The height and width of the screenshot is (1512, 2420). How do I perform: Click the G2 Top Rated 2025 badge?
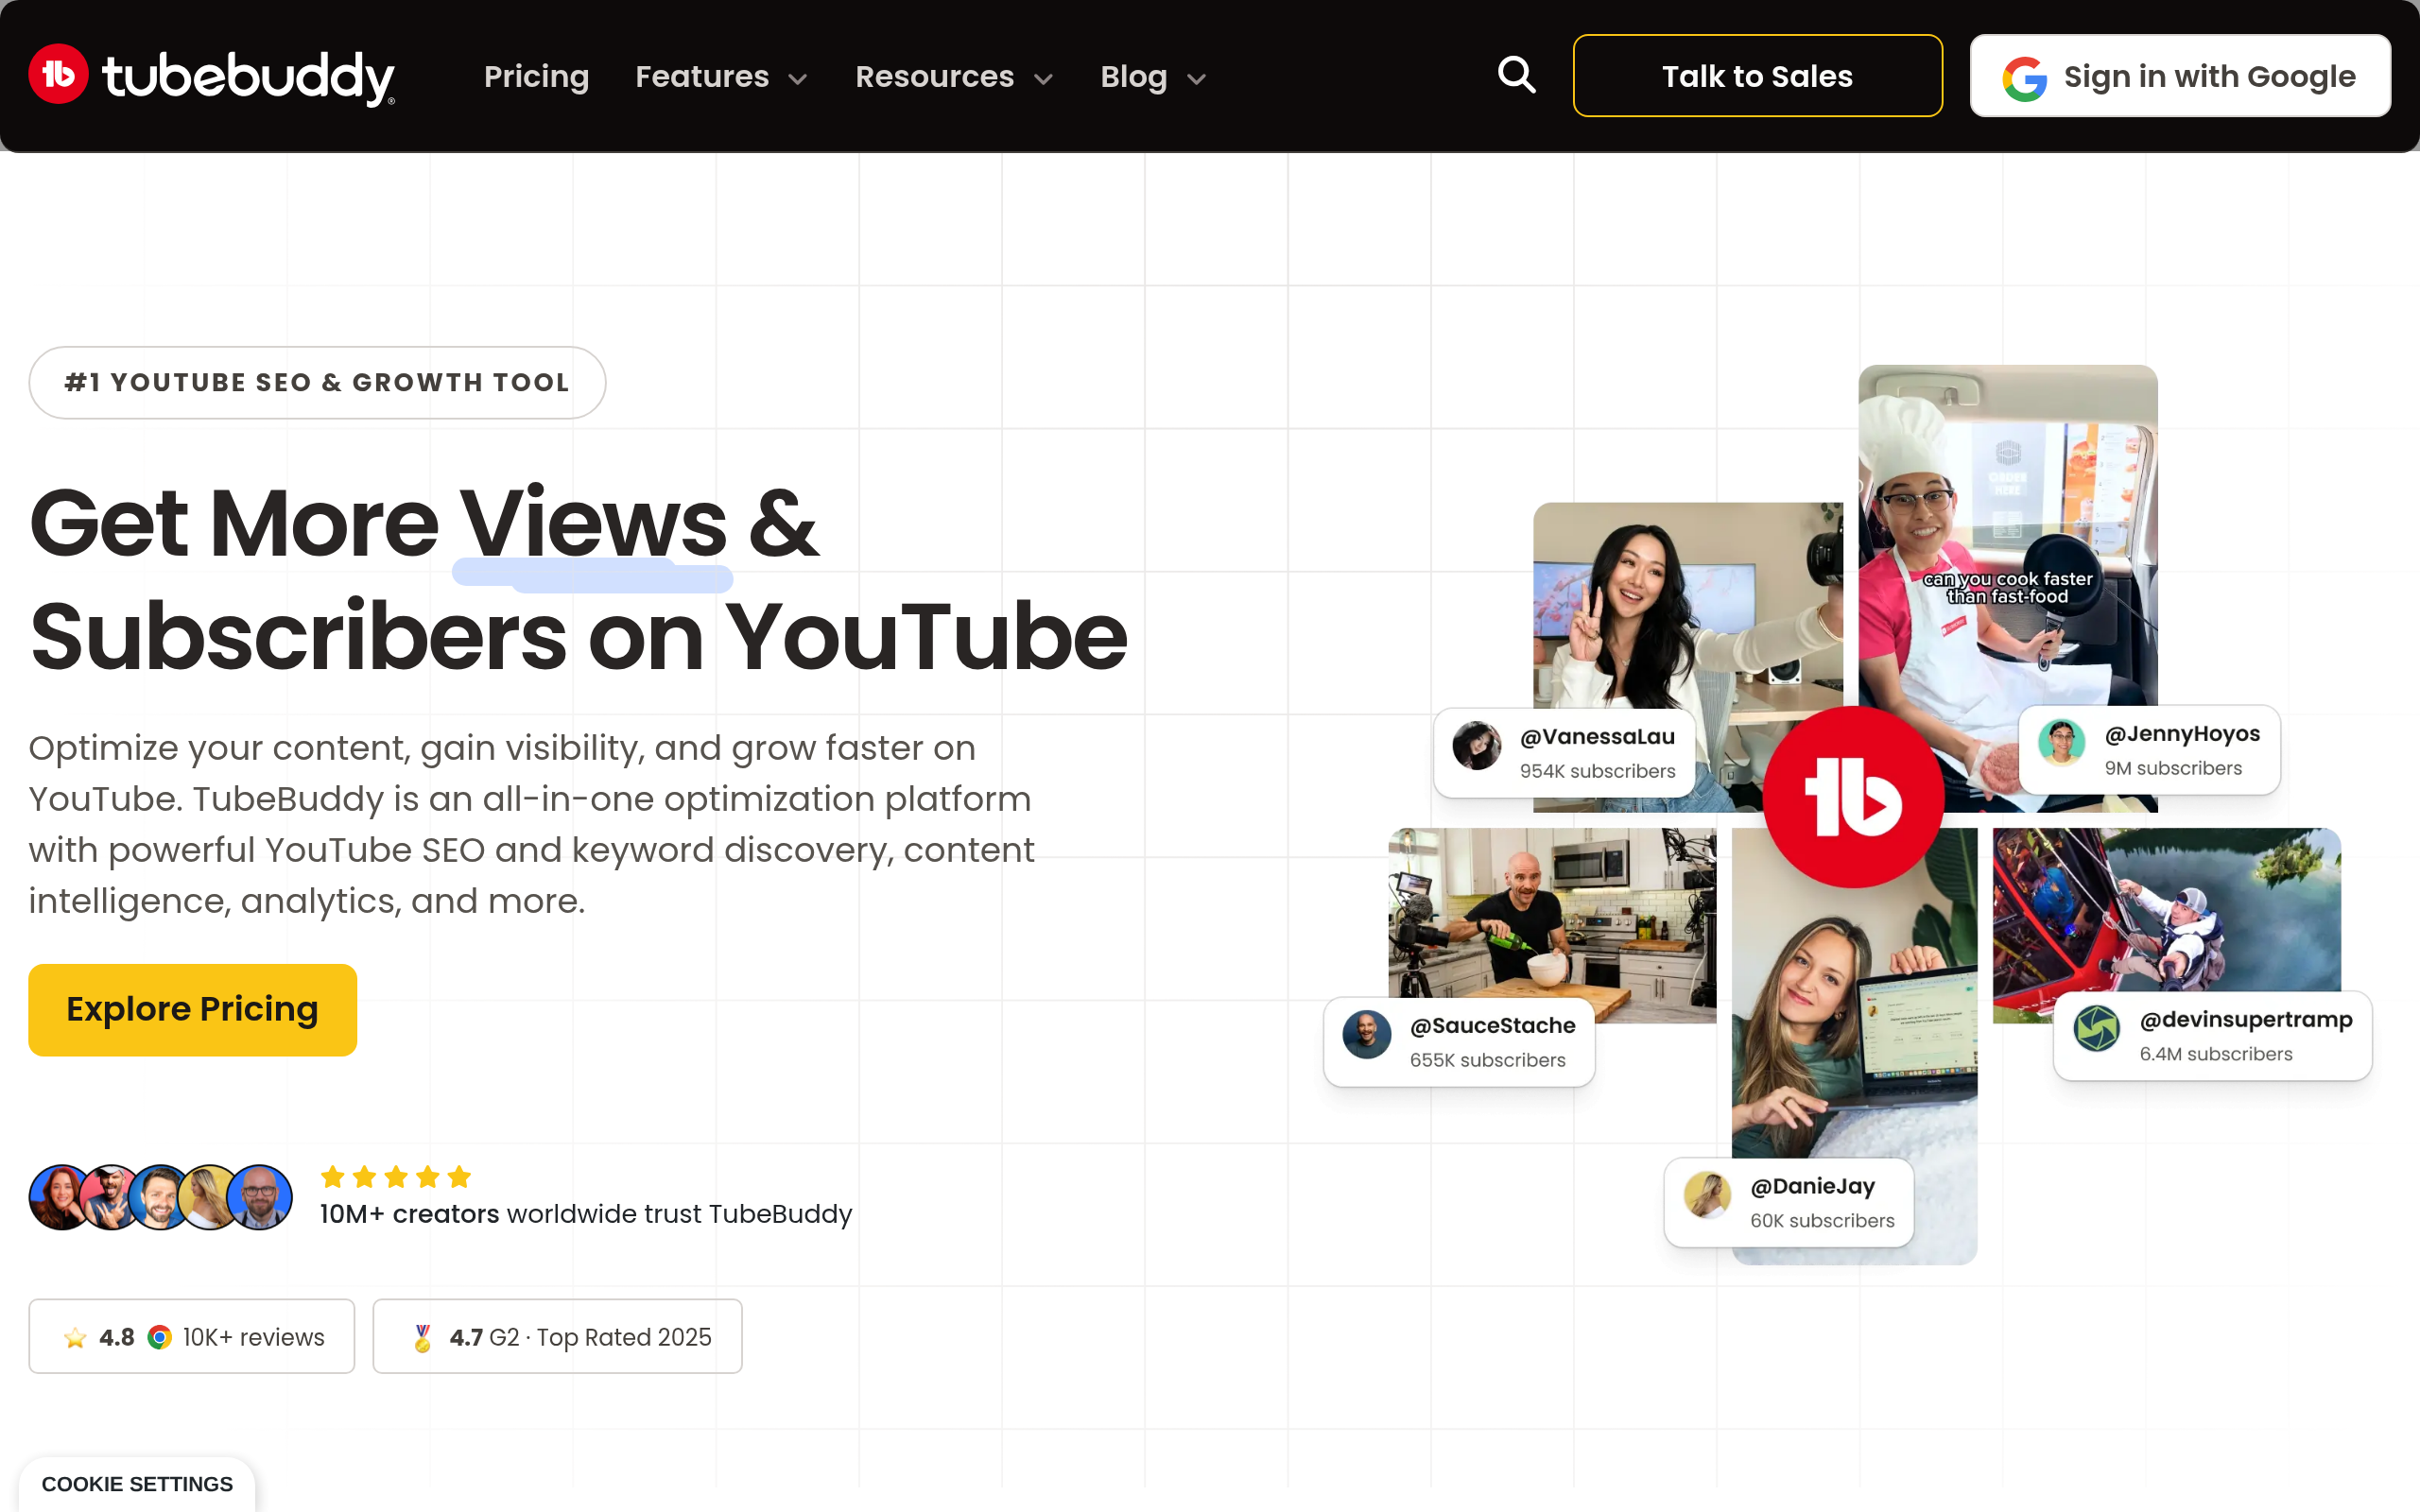tap(557, 1336)
